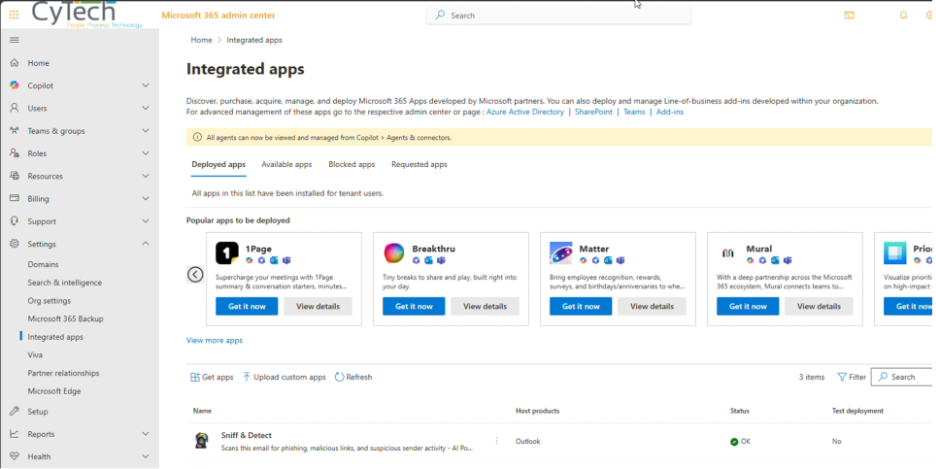
Task: Expand the Billing menu chevron
Action: pyautogui.click(x=145, y=198)
